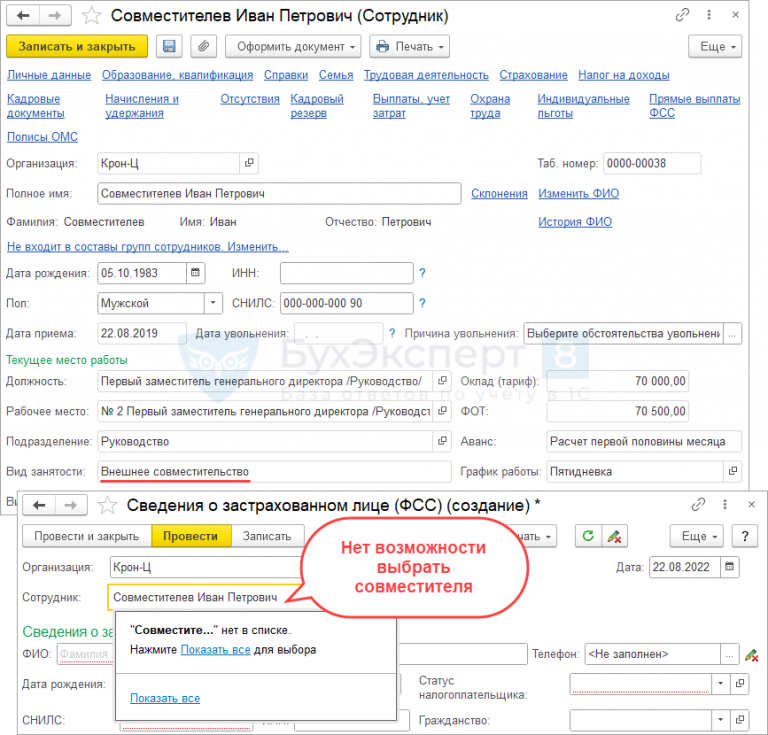
Task: Open calendar for Дата 22.08.2022 field
Action: pos(730,567)
